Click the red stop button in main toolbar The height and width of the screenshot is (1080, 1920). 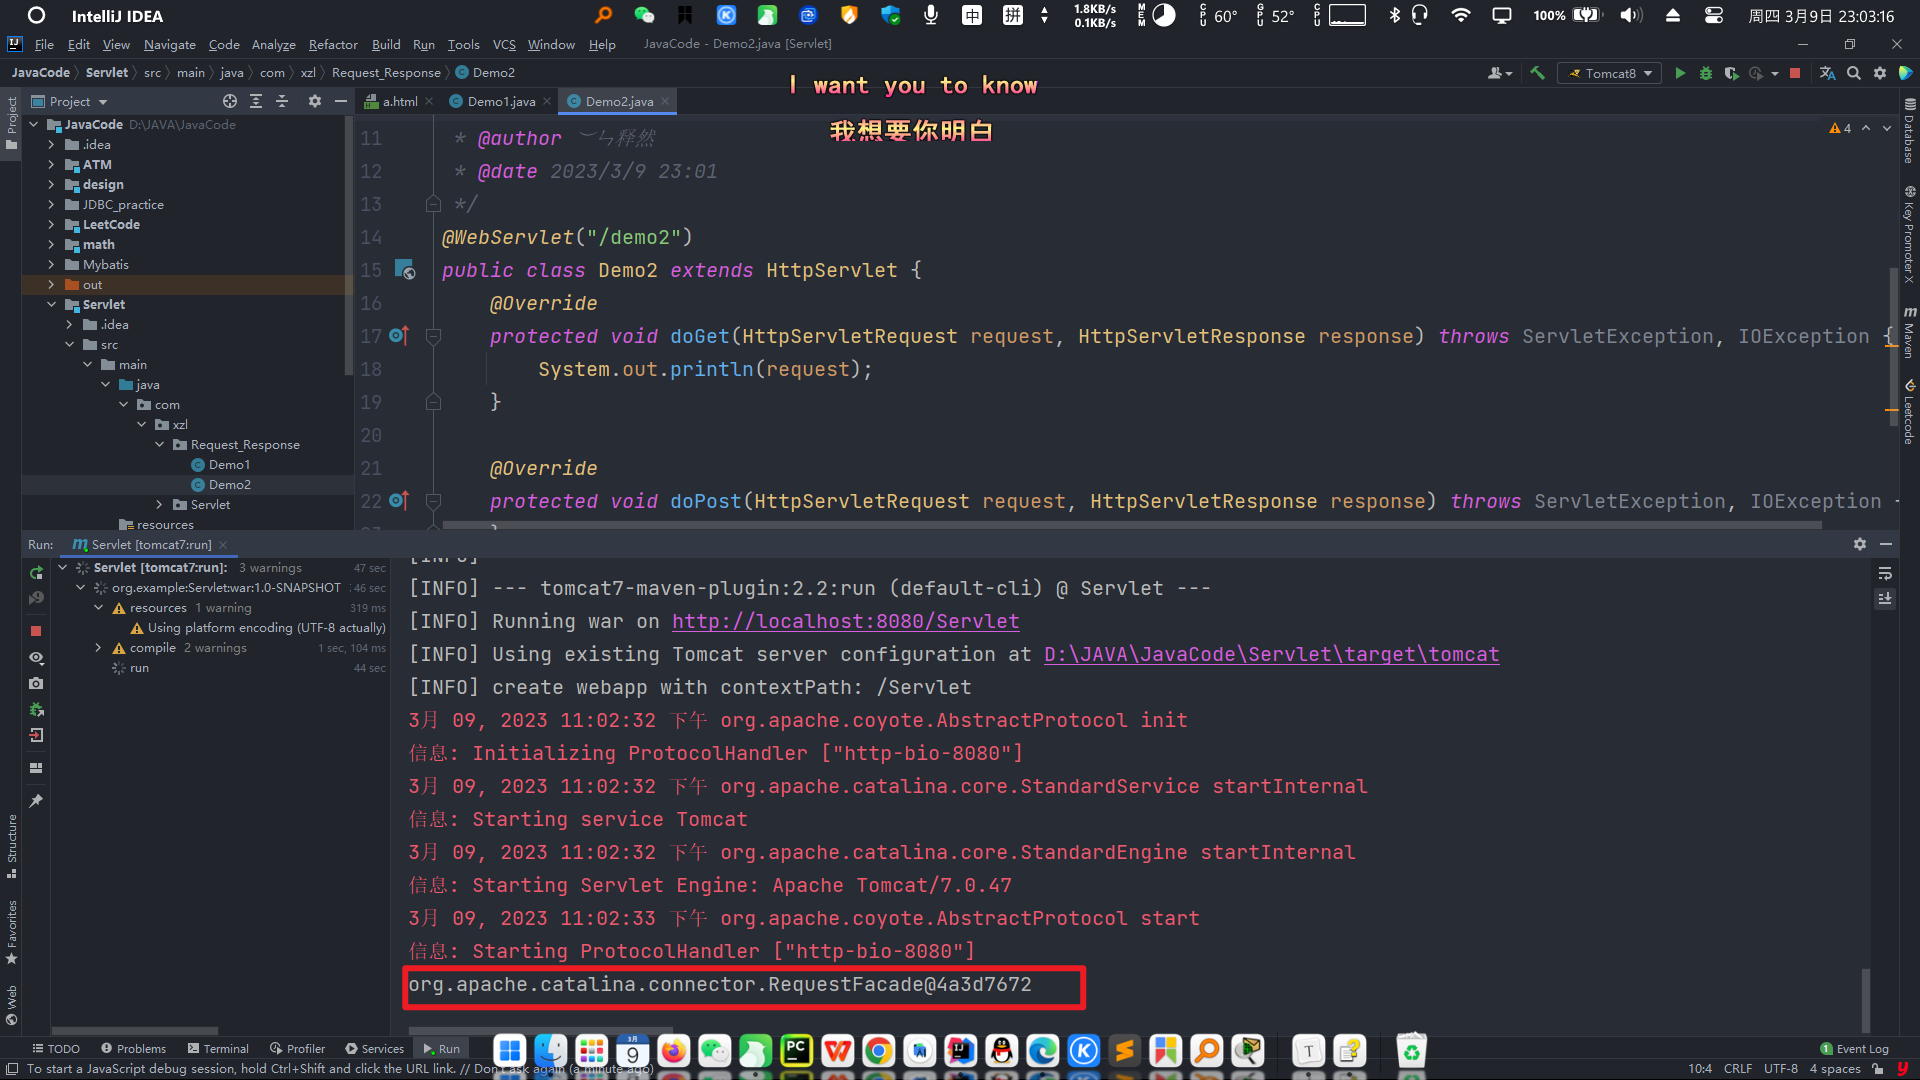pyautogui.click(x=1795, y=73)
